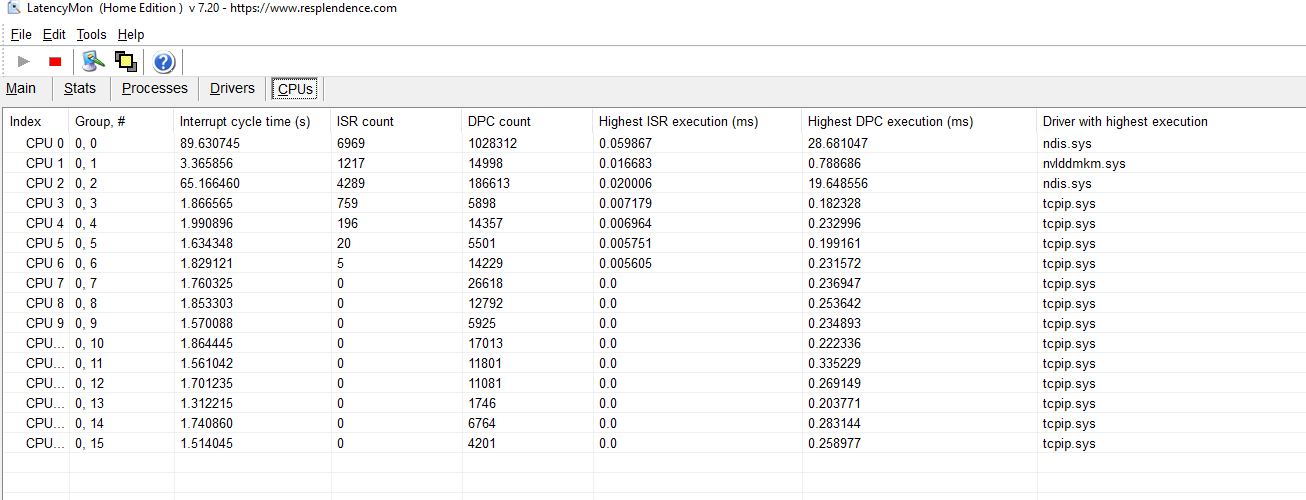Switch to the Stats tab
Image resolution: width=1306 pixels, height=500 pixels.
tap(80, 88)
